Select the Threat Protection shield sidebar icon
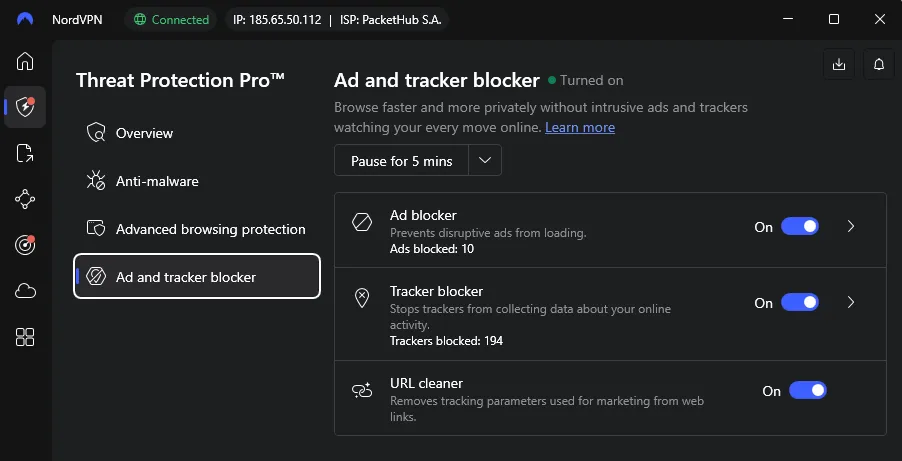Screen dimensions: 902x461 pos(25,107)
